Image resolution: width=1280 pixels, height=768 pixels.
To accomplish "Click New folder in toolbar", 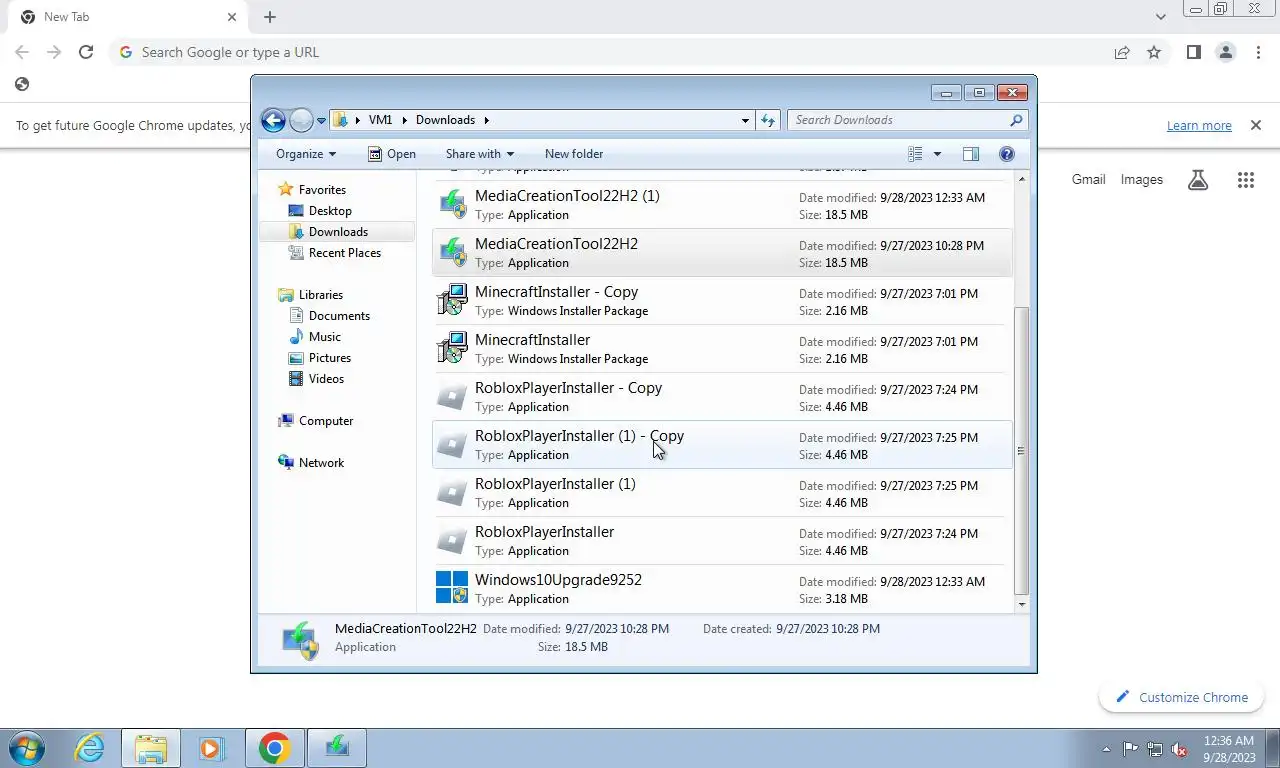I will click(574, 154).
